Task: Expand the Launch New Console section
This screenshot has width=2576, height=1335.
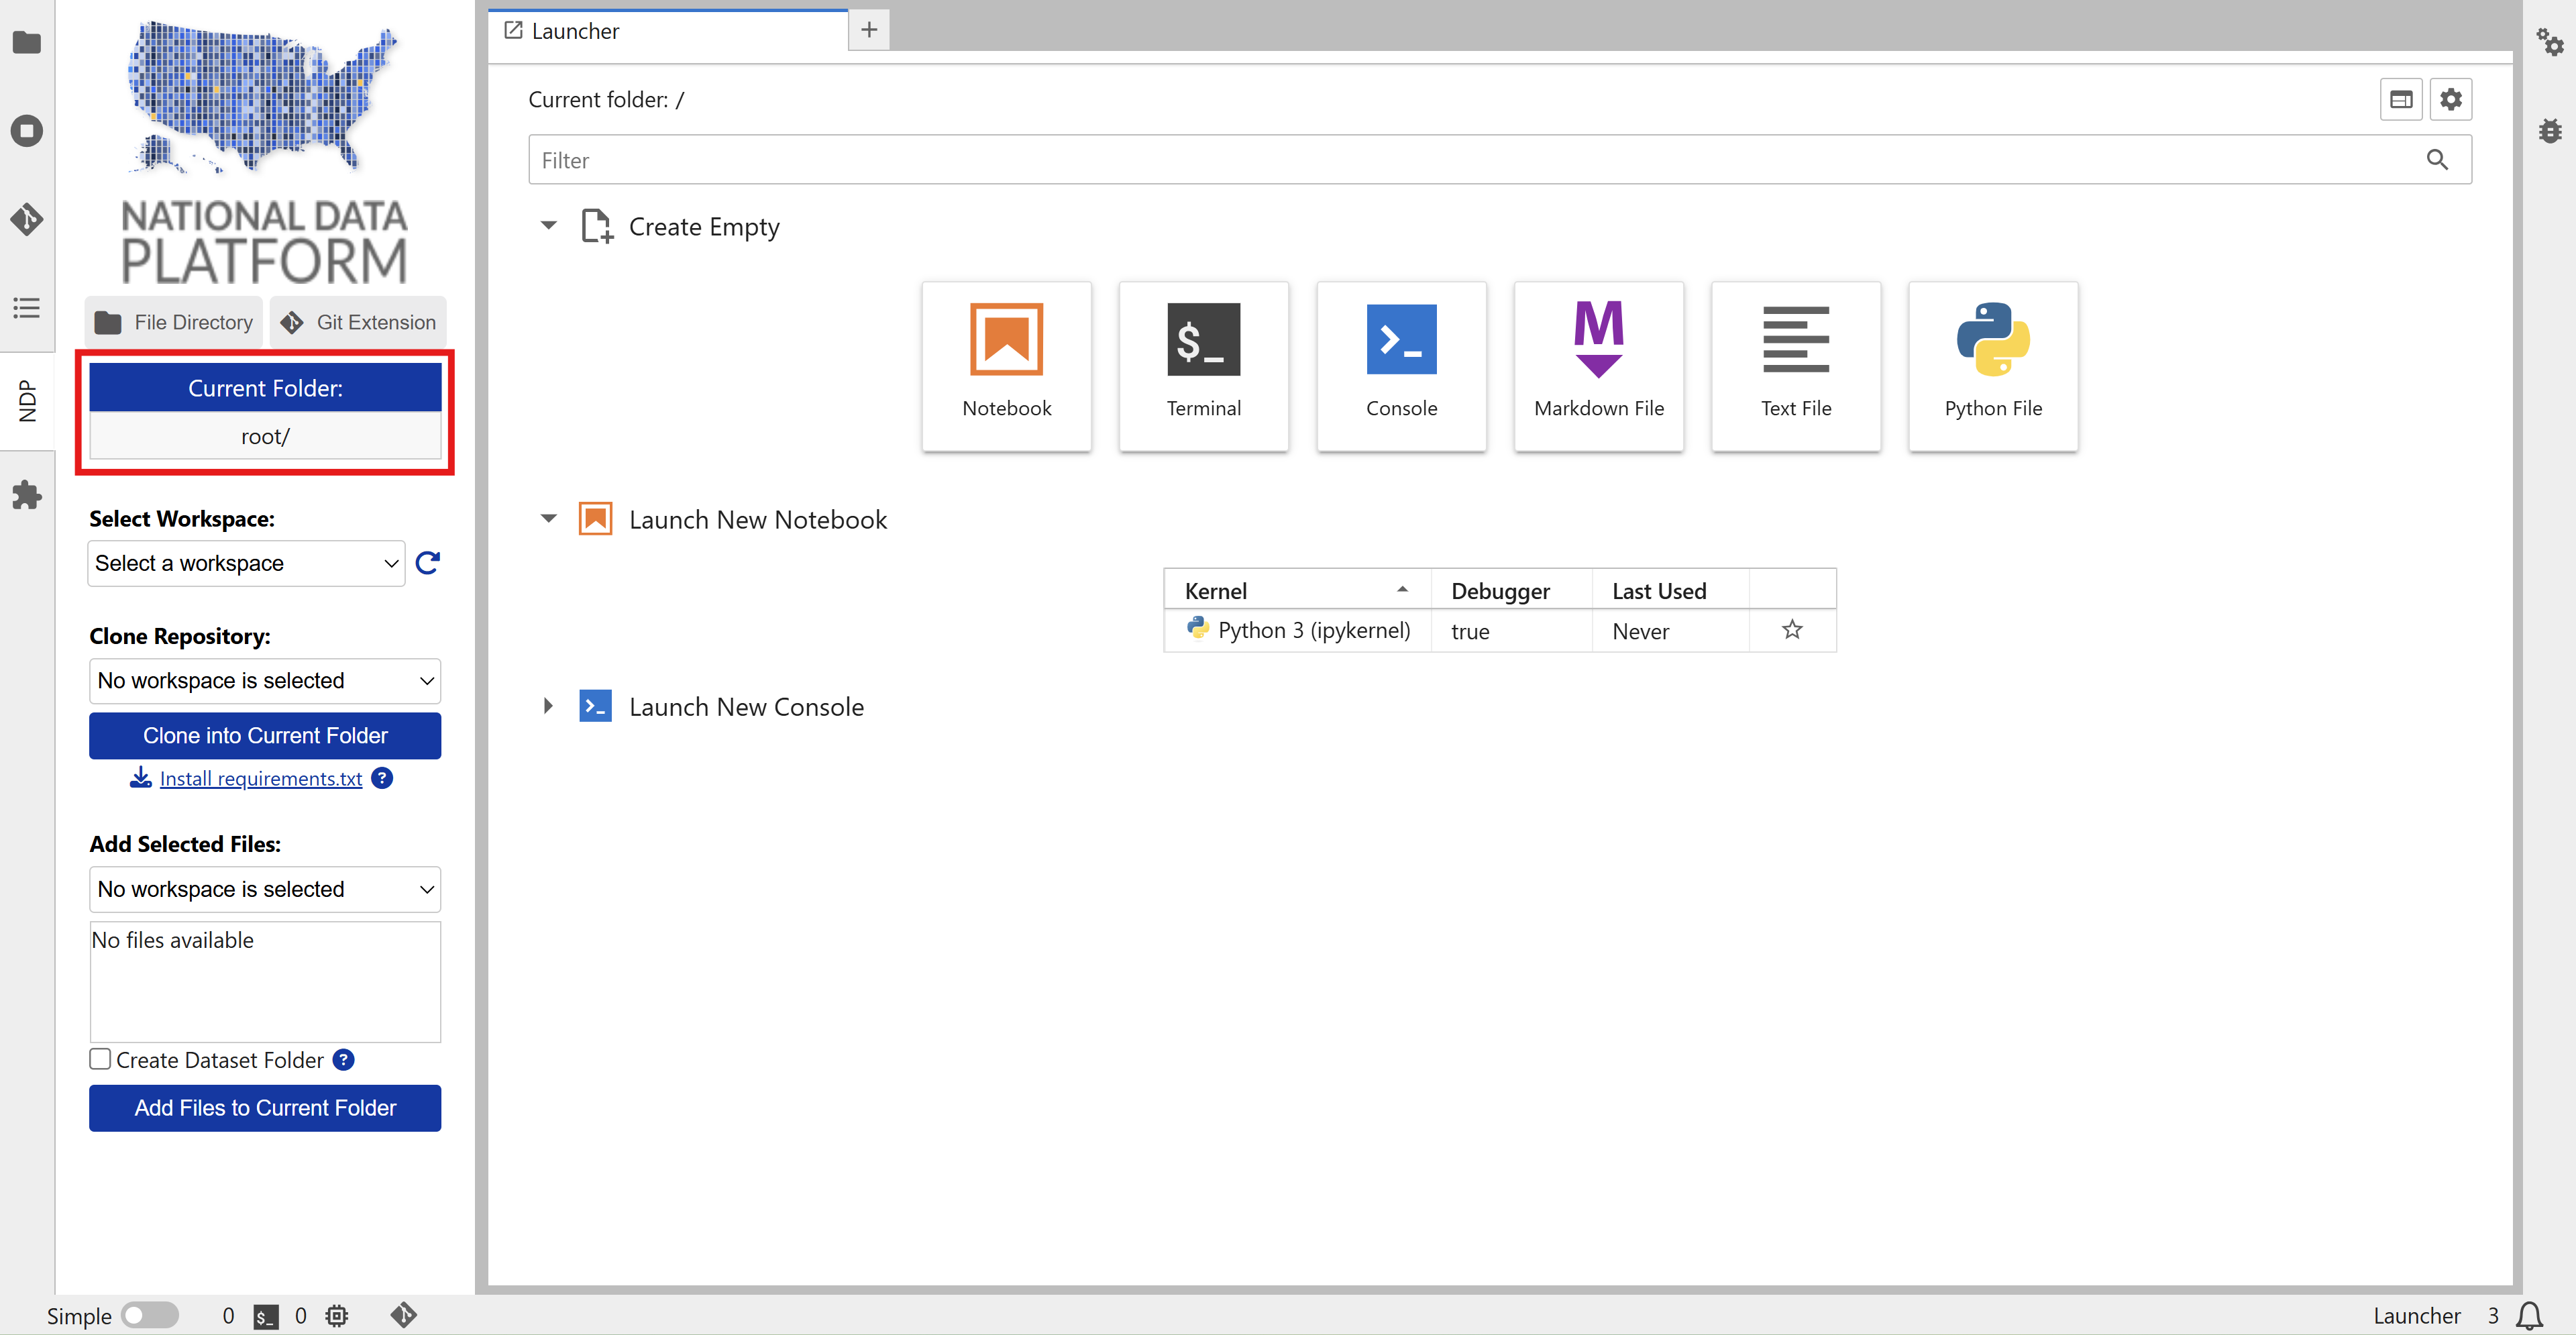Action: pyautogui.click(x=548, y=706)
